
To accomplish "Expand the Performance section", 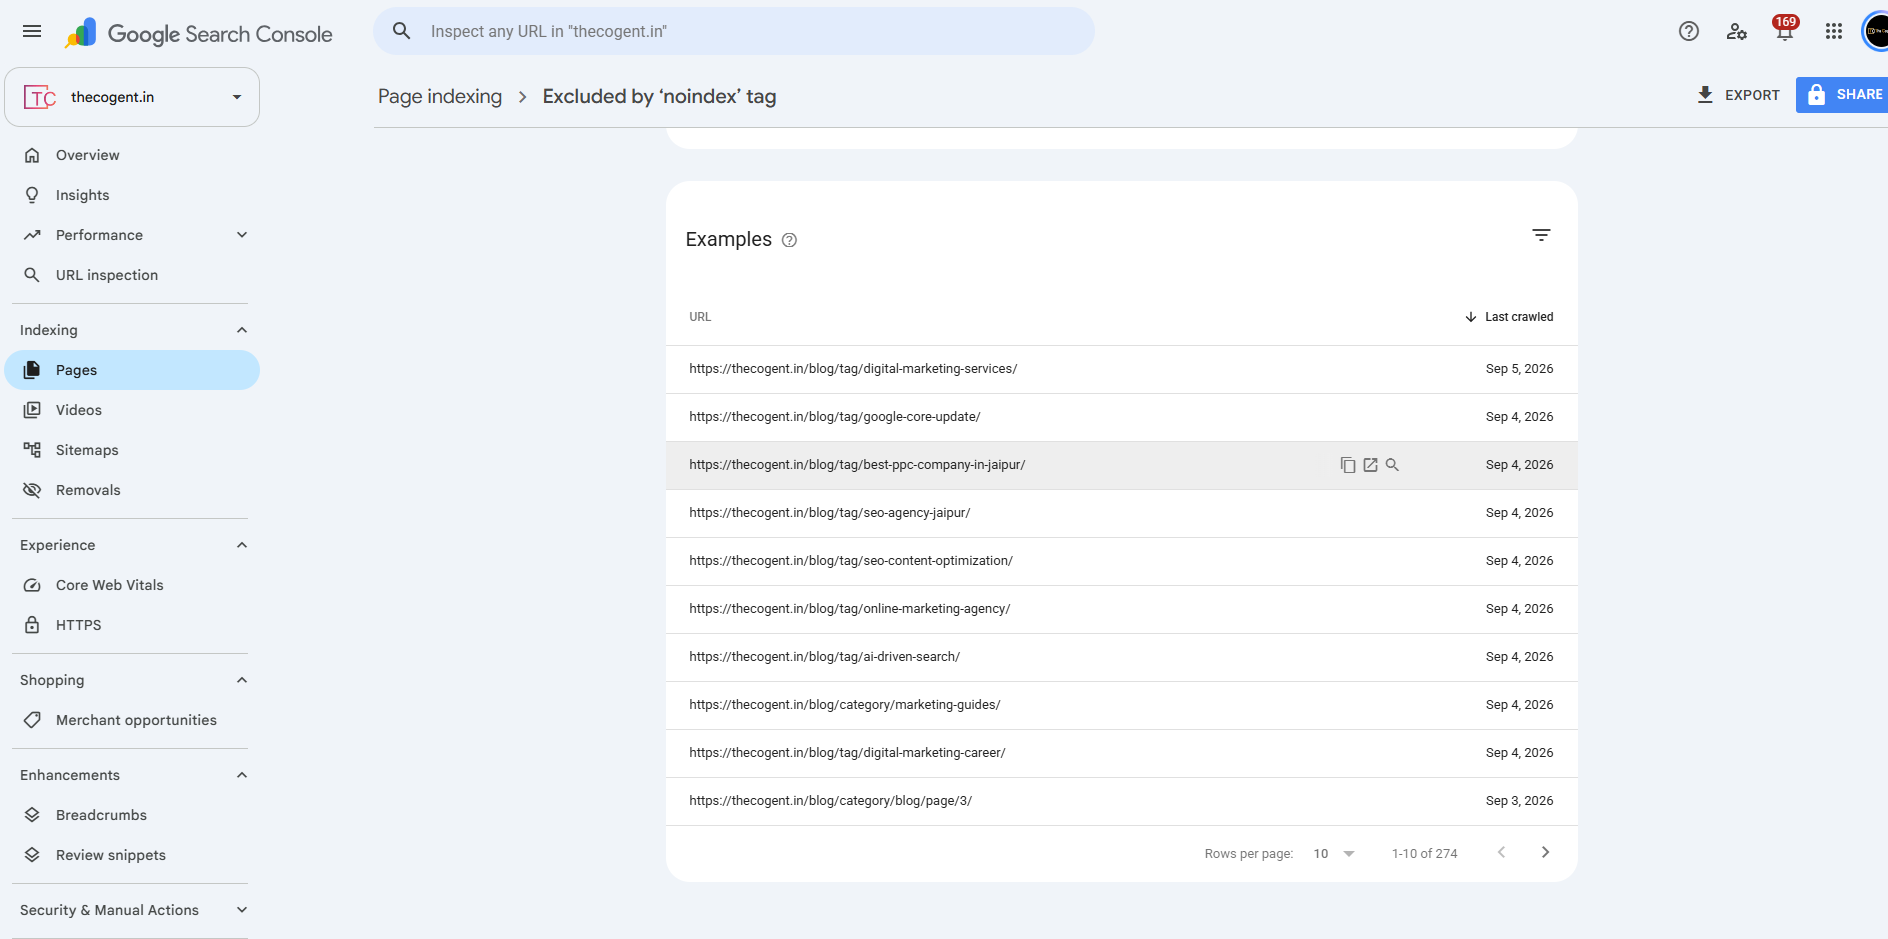I will [x=241, y=235].
